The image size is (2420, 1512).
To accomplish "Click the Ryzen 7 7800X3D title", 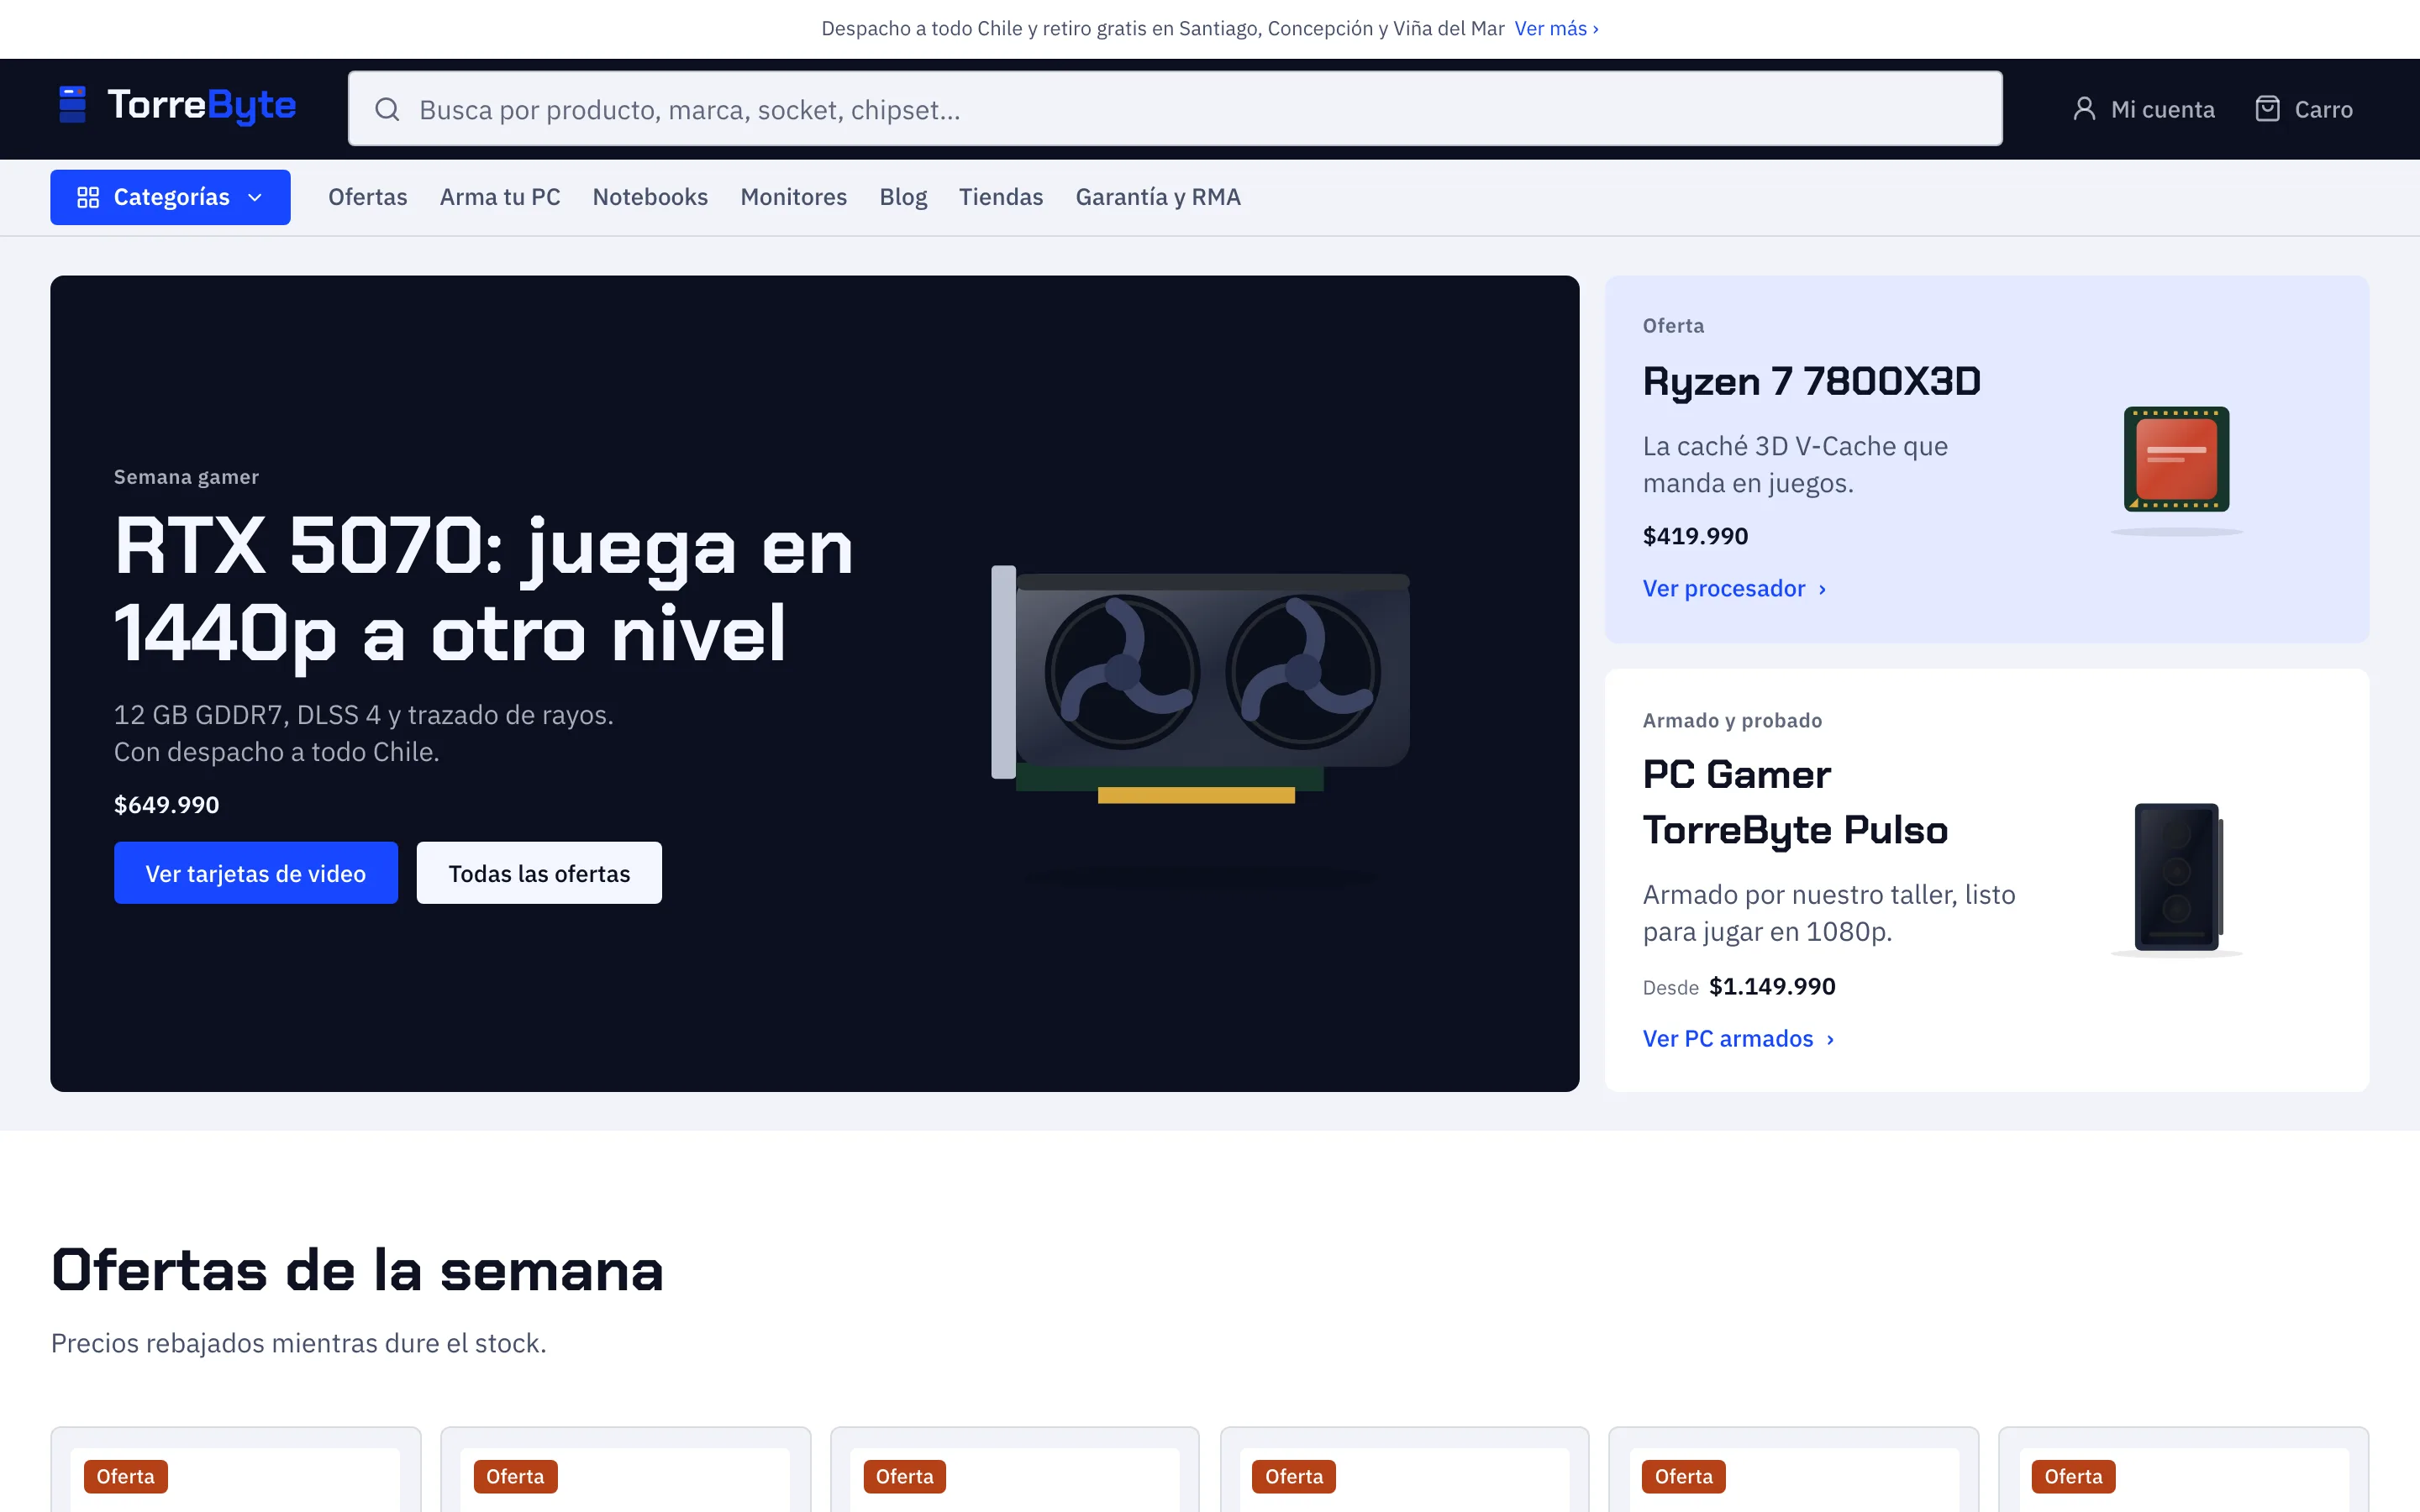I will pyautogui.click(x=1811, y=381).
